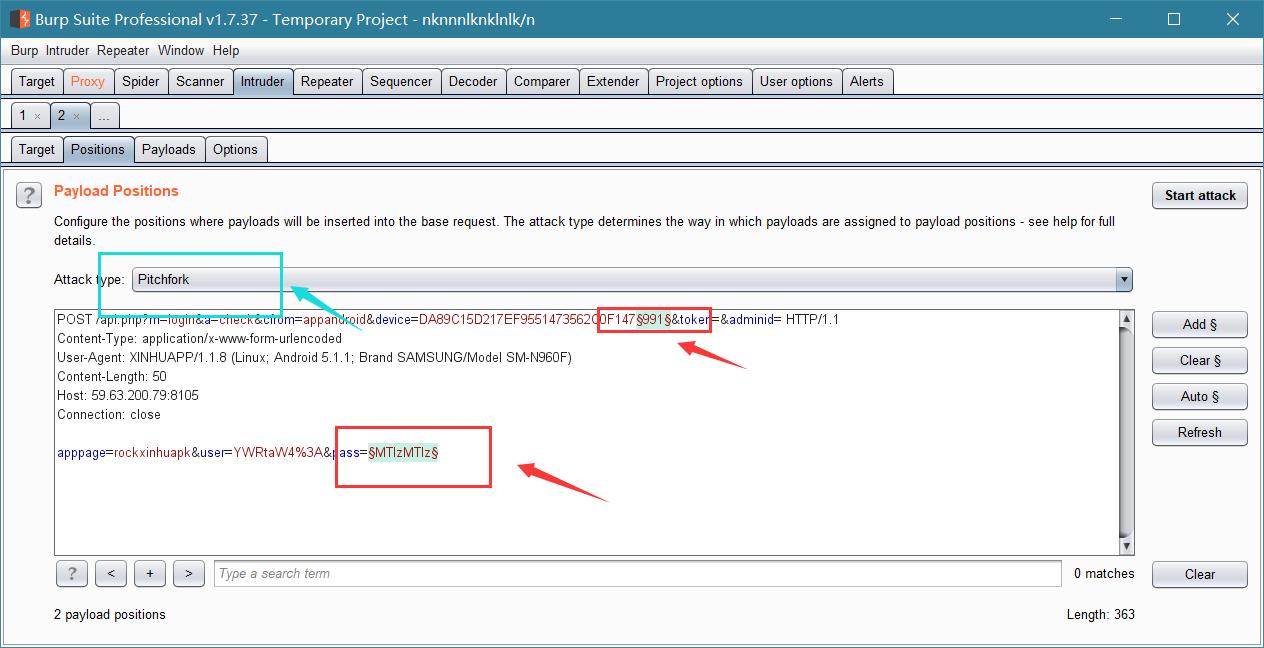Click the Add § button
Image resolution: width=1264 pixels, height=648 pixels.
coord(1200,324)
